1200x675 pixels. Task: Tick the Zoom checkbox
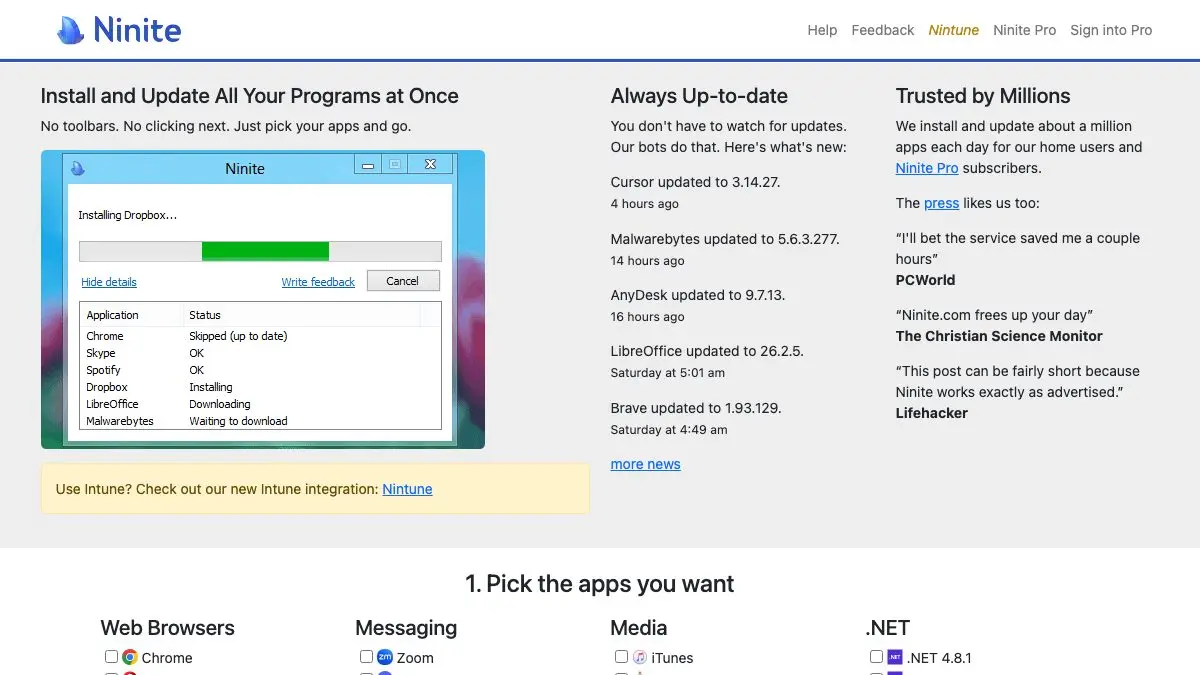point(366,657)
